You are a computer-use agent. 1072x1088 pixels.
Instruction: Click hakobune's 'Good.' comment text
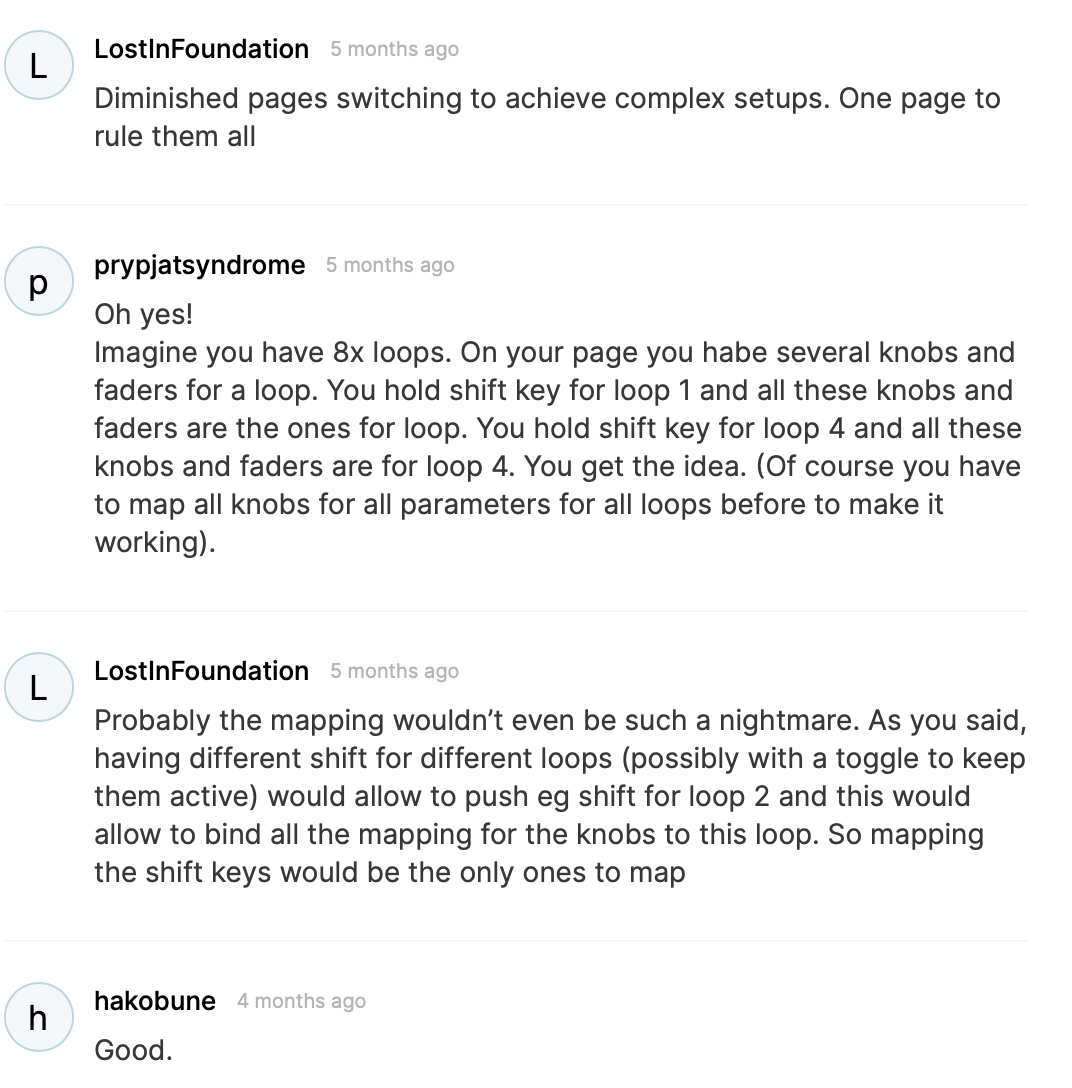pos(133,1051)
